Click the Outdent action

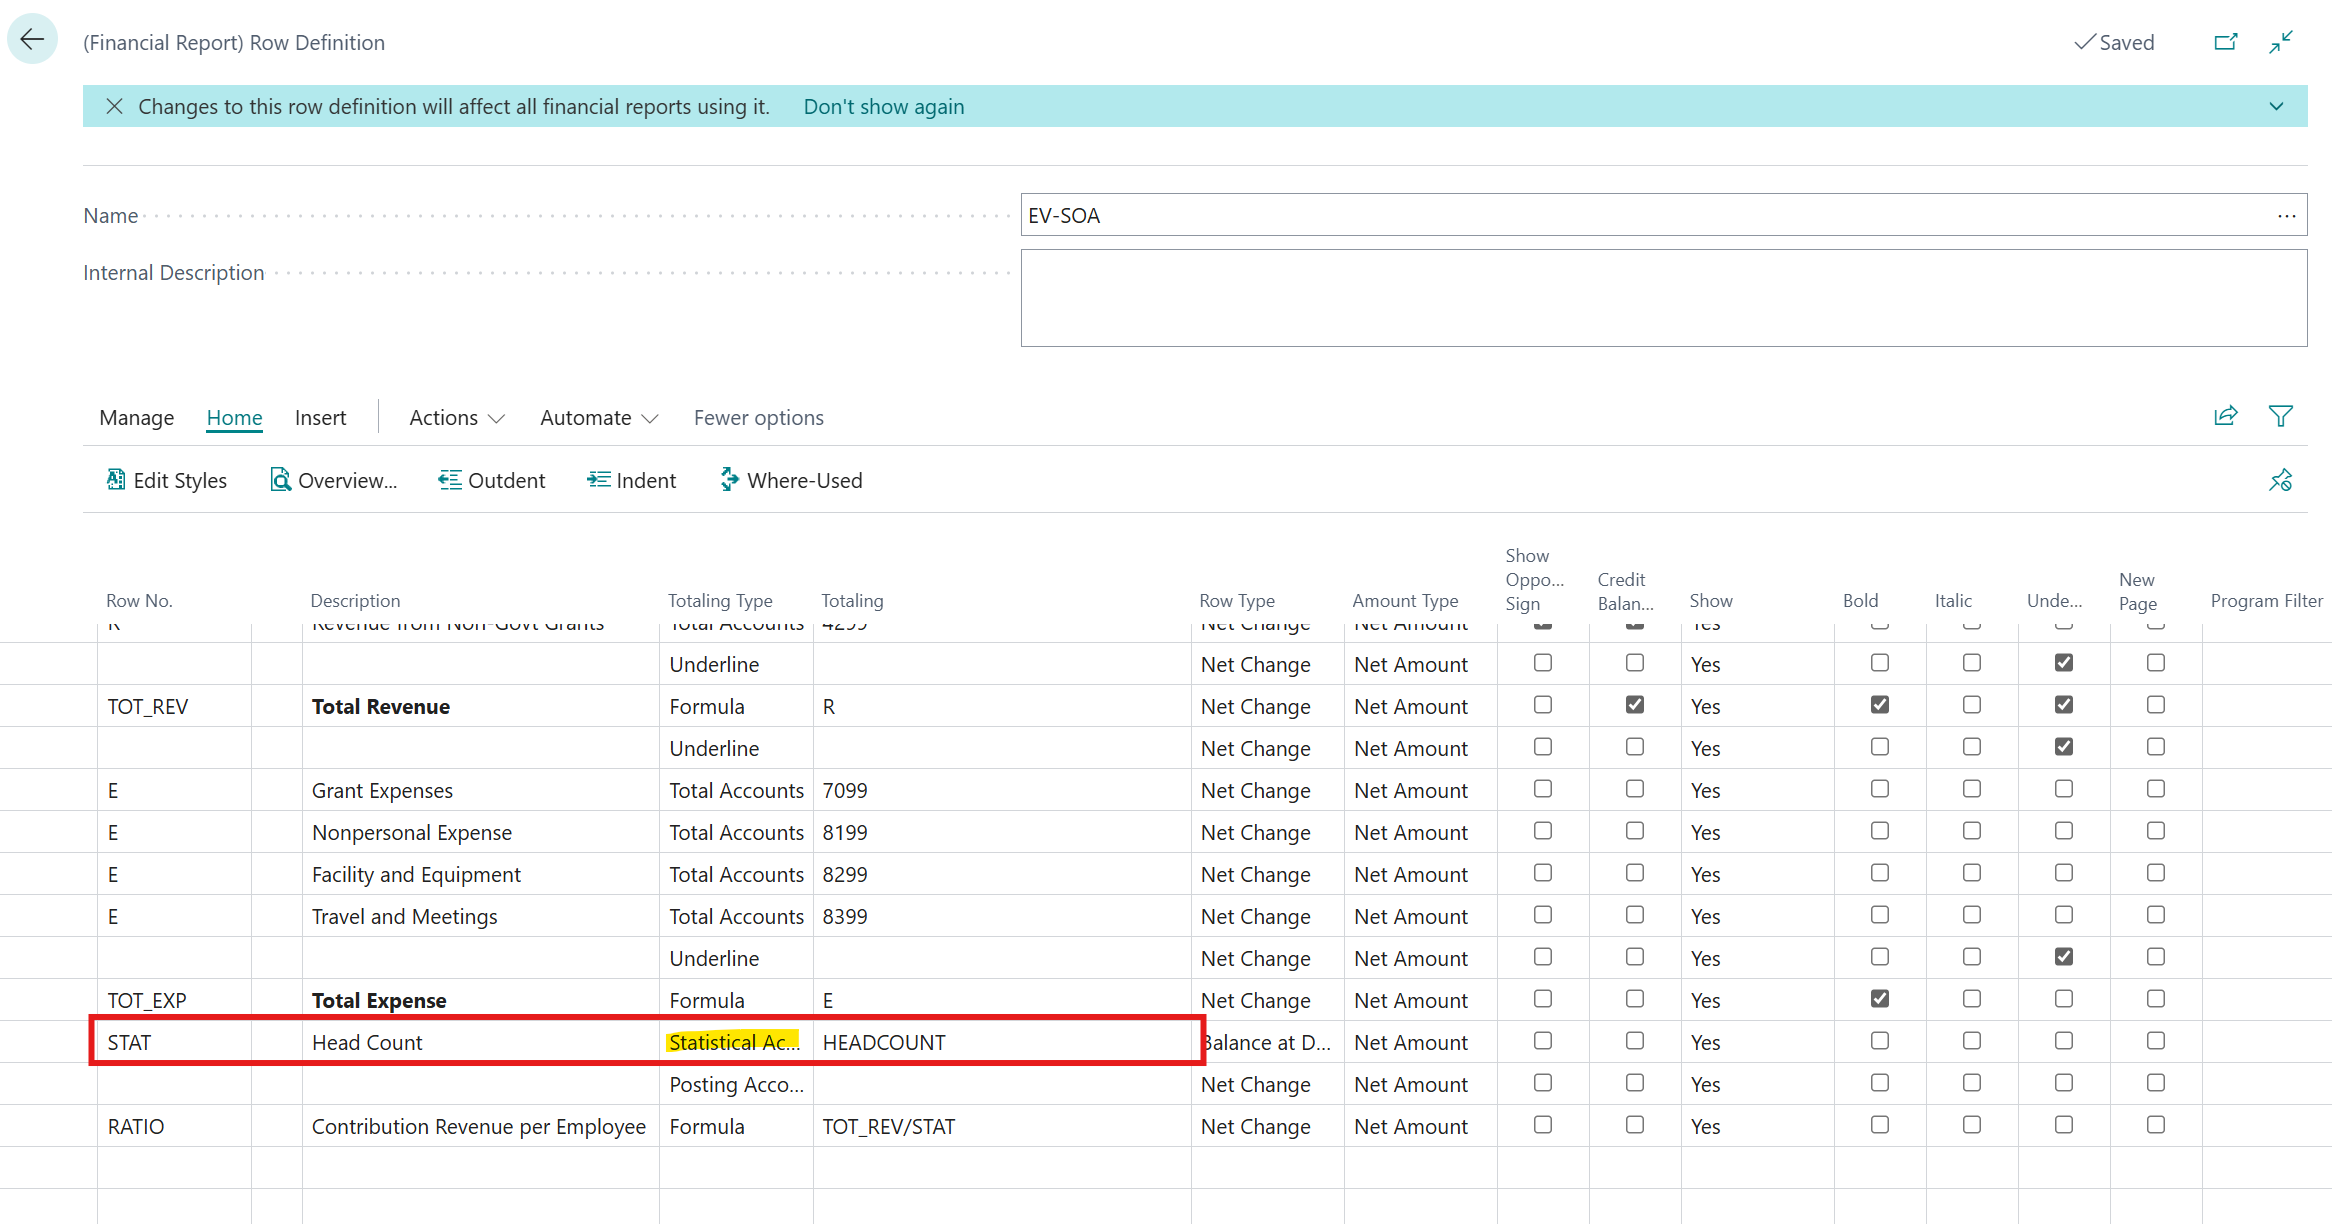pyautogui.click(x=492, y=481)
